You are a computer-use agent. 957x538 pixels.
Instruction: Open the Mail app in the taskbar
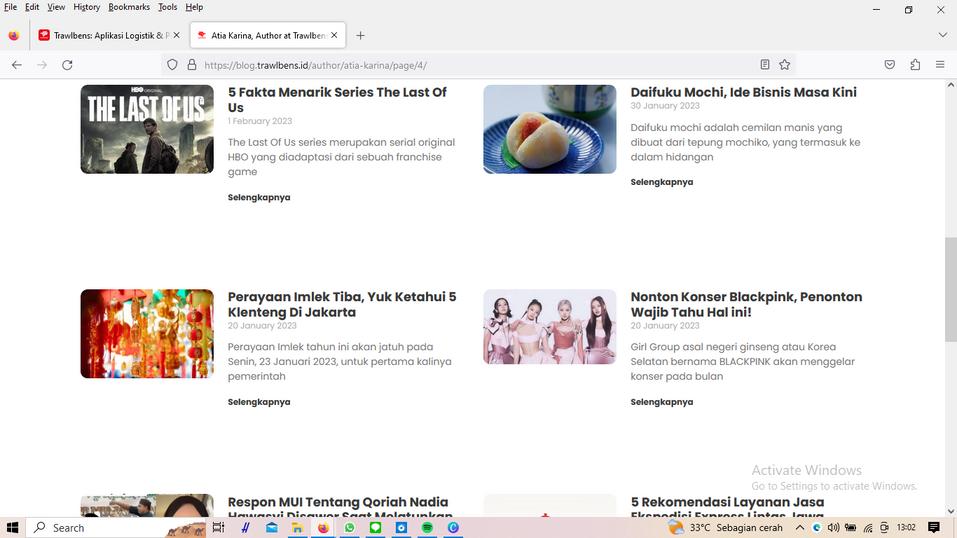[272, 528]
